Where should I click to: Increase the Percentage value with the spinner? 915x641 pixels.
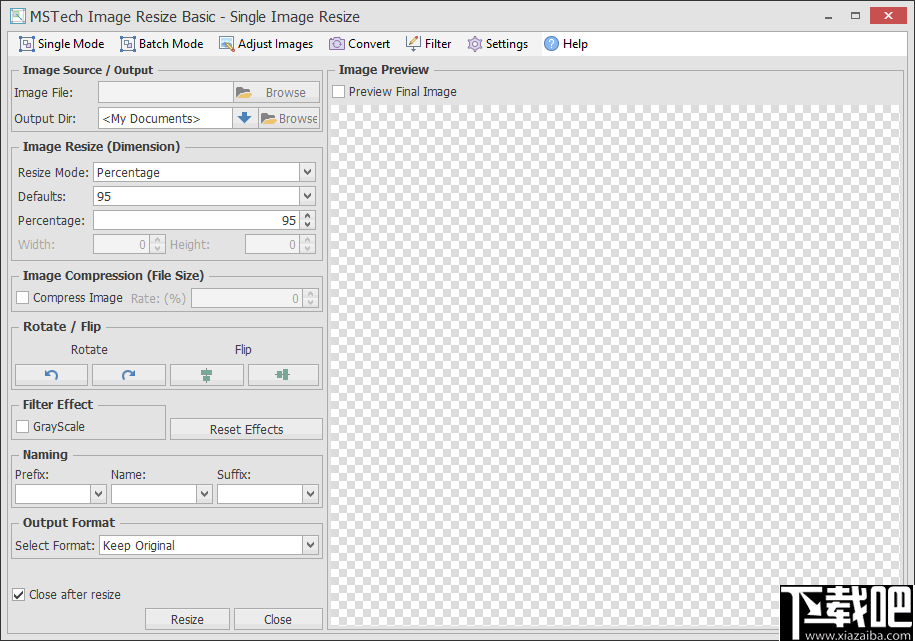(306, 215)
